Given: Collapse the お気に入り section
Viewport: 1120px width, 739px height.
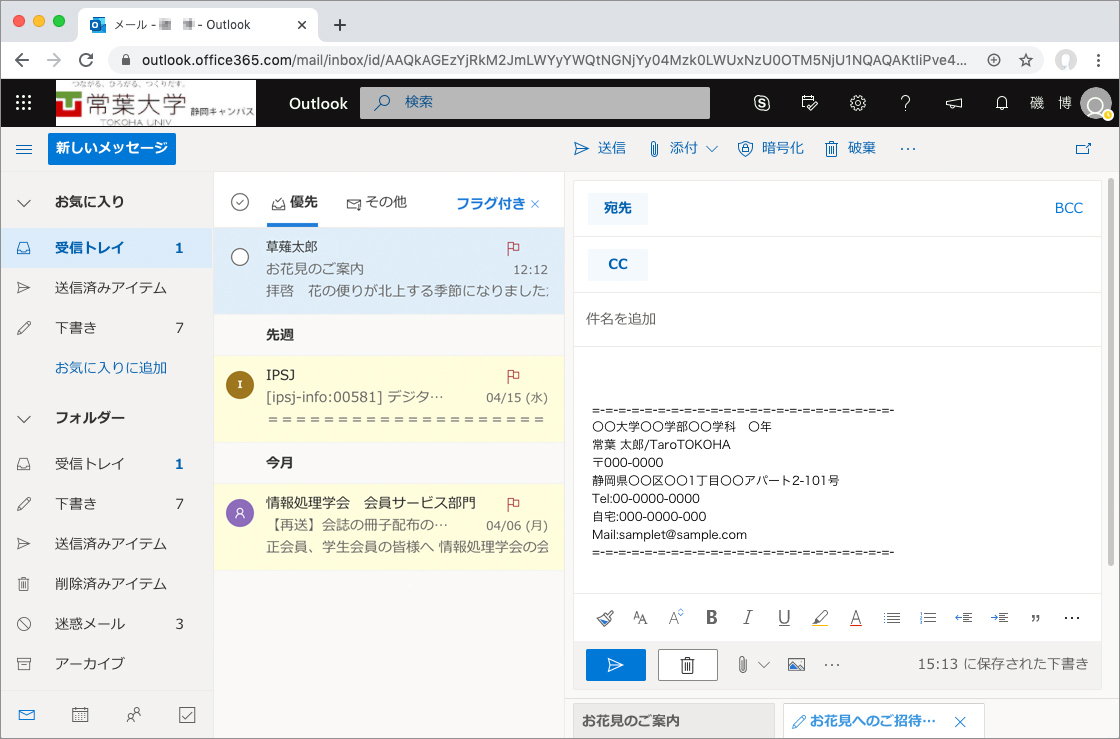Looking at the screenshot, I should tap(25, 202).
